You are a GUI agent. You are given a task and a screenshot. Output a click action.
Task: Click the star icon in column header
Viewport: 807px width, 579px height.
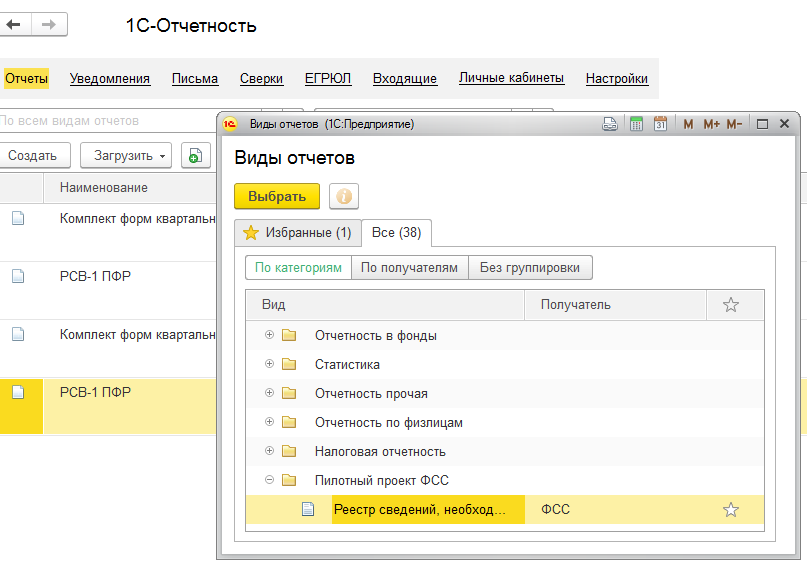731,305
